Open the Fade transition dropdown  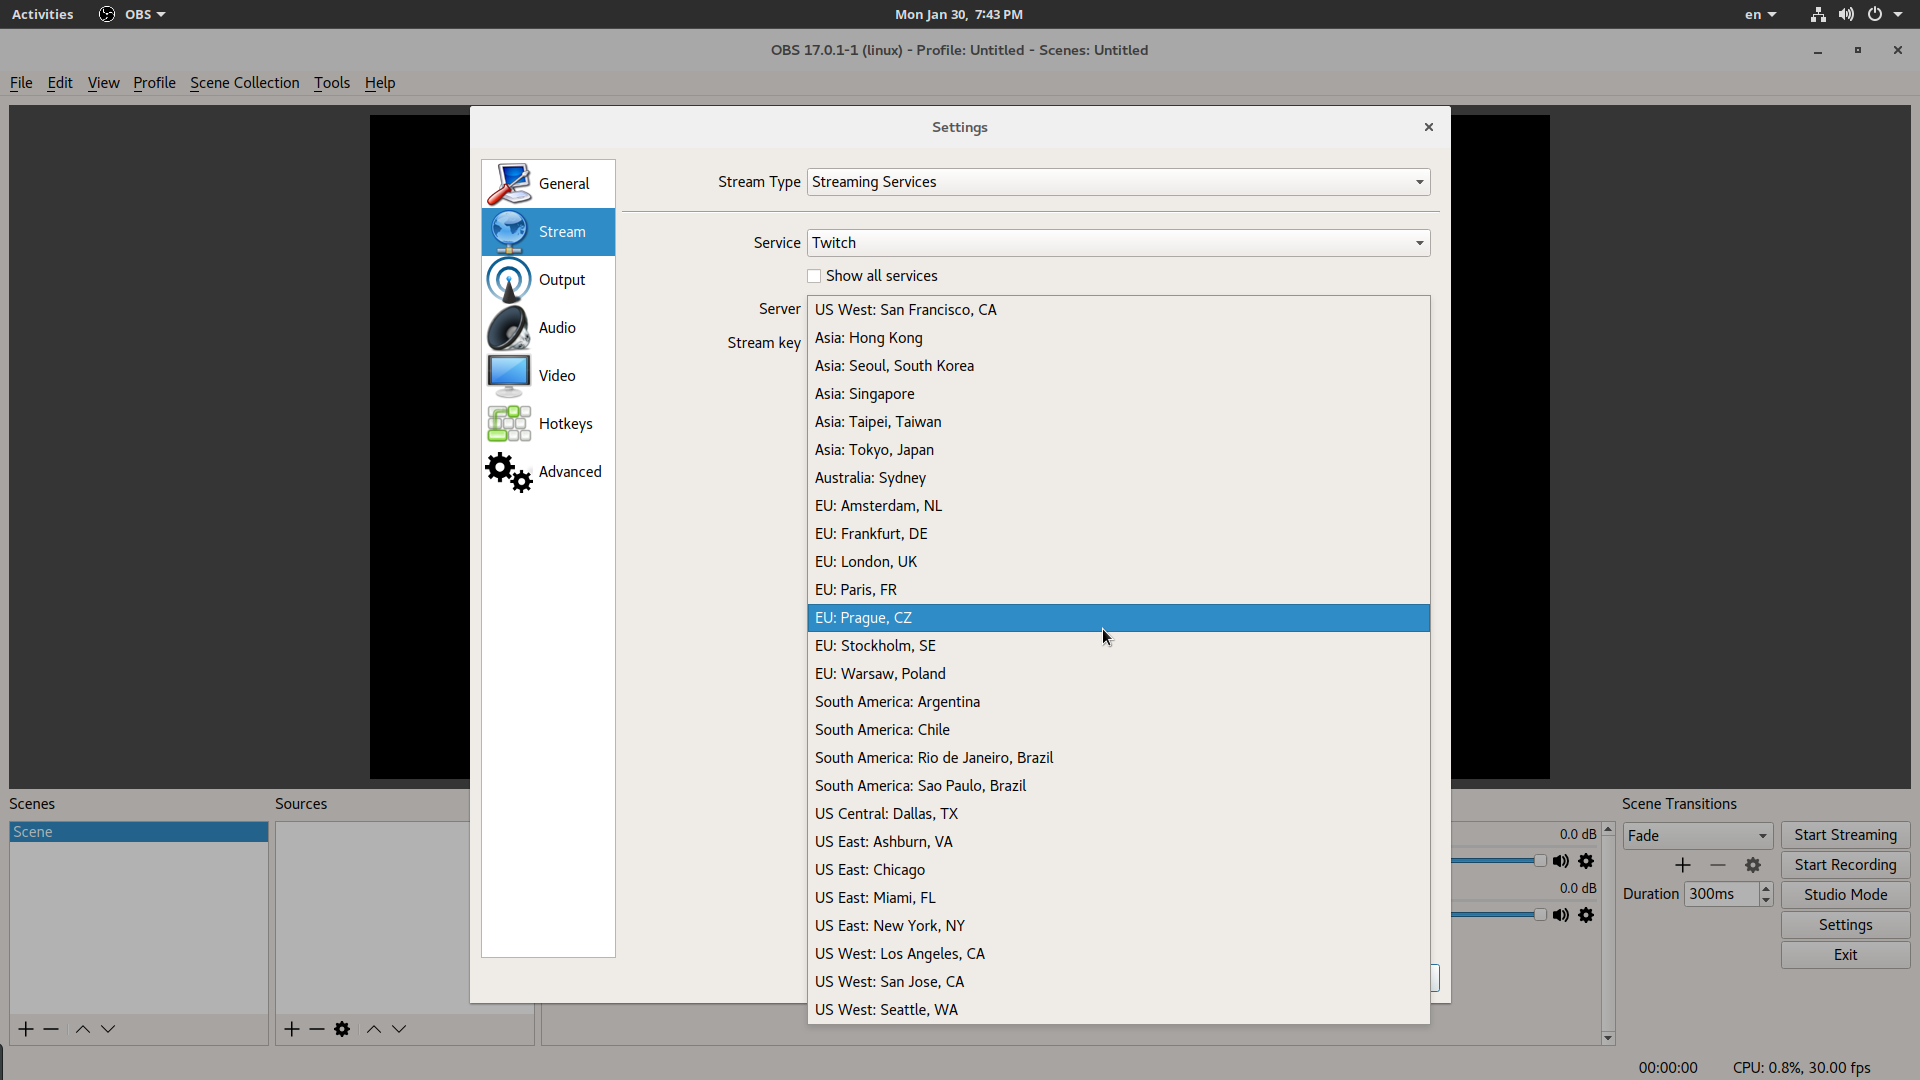click(x=1697, y=836)
